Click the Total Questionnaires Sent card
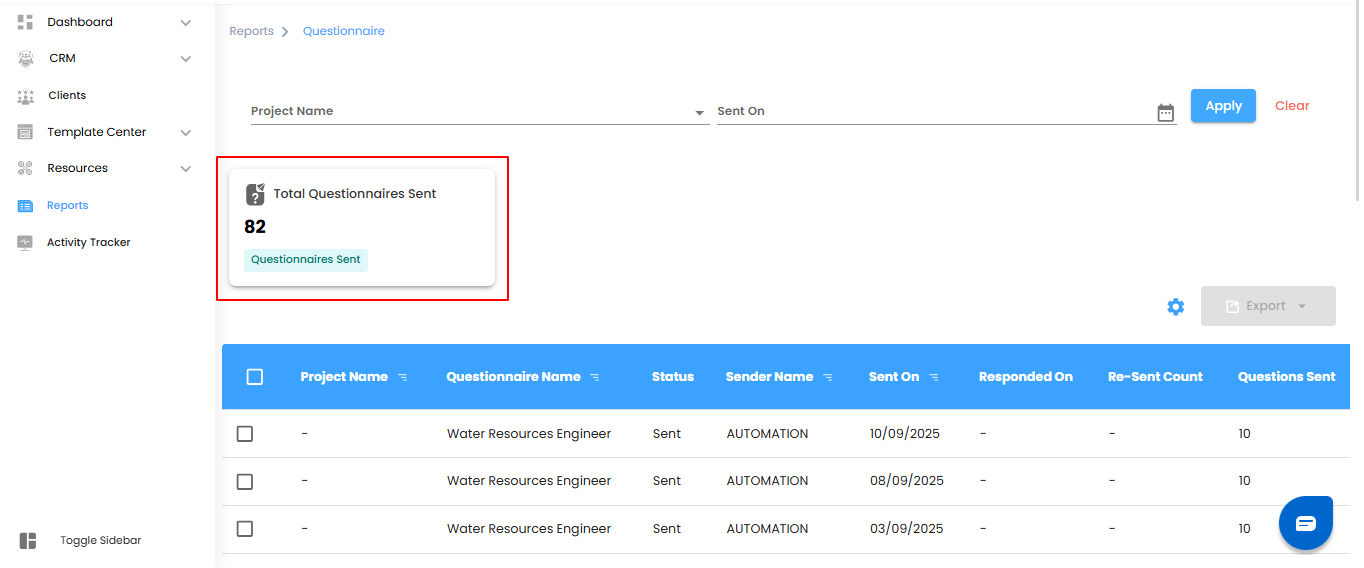This screenshot has width=1364, height=568. coord(362,227)
